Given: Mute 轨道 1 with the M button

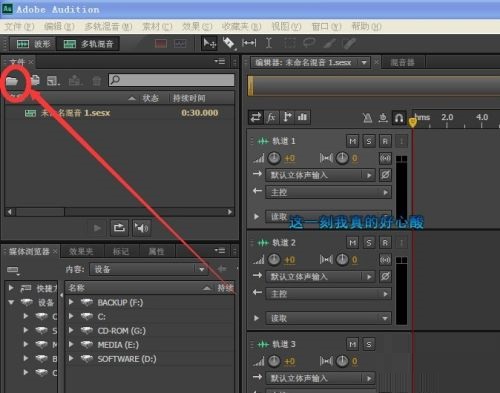Looking at the screenshot, I should click(x=353, y=141).
